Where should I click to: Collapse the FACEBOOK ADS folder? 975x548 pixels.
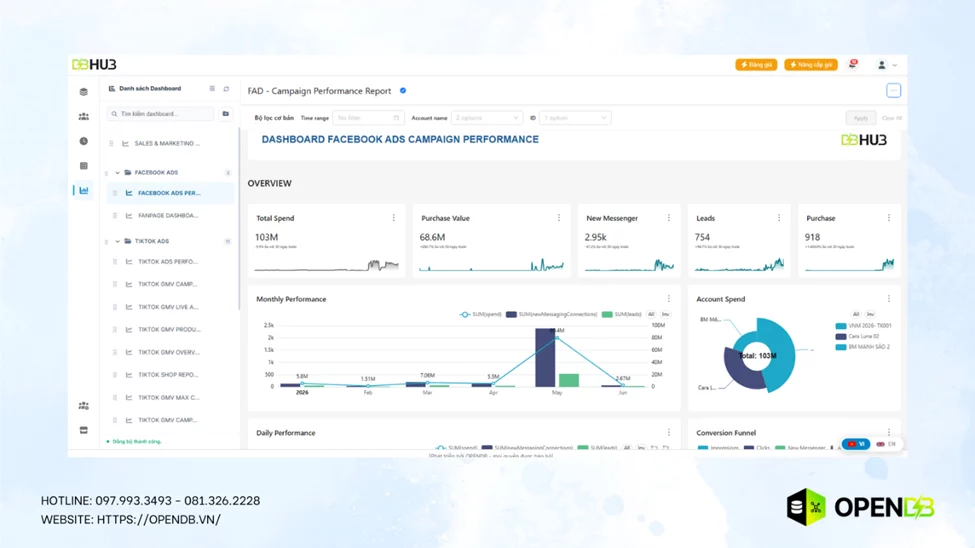coord(118,172)
